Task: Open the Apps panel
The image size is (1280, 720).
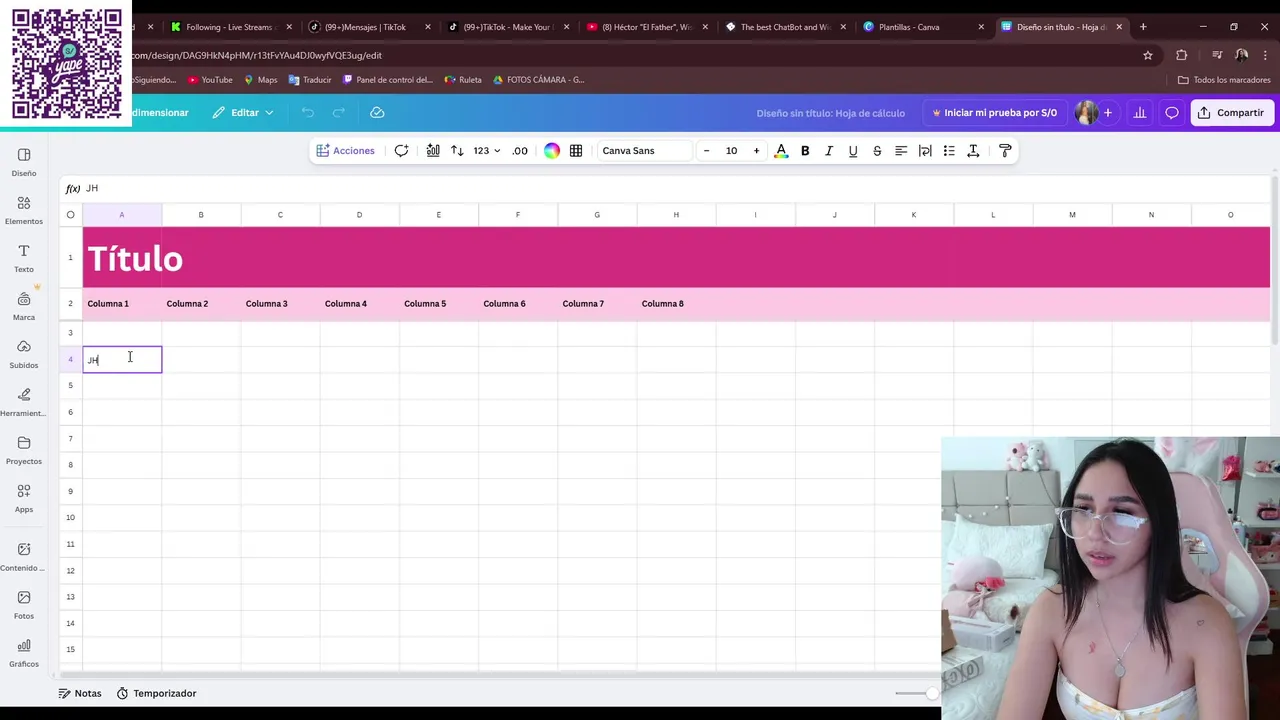Action: coord(24,498)
